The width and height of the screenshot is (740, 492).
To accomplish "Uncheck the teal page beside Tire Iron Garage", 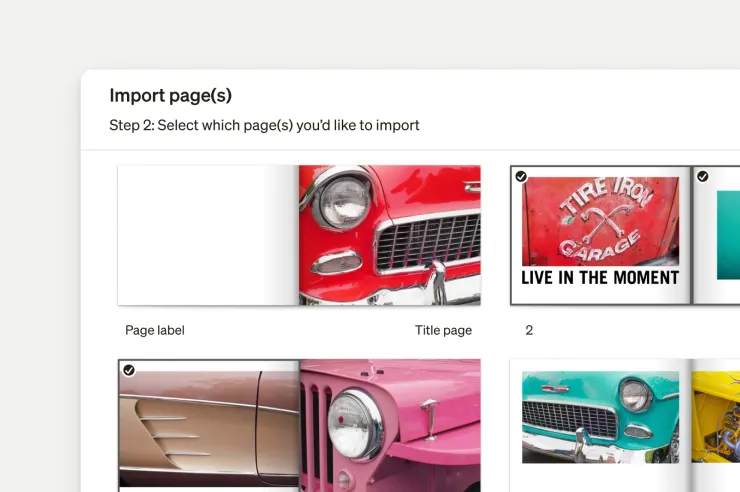I will [x=703, y=176].
